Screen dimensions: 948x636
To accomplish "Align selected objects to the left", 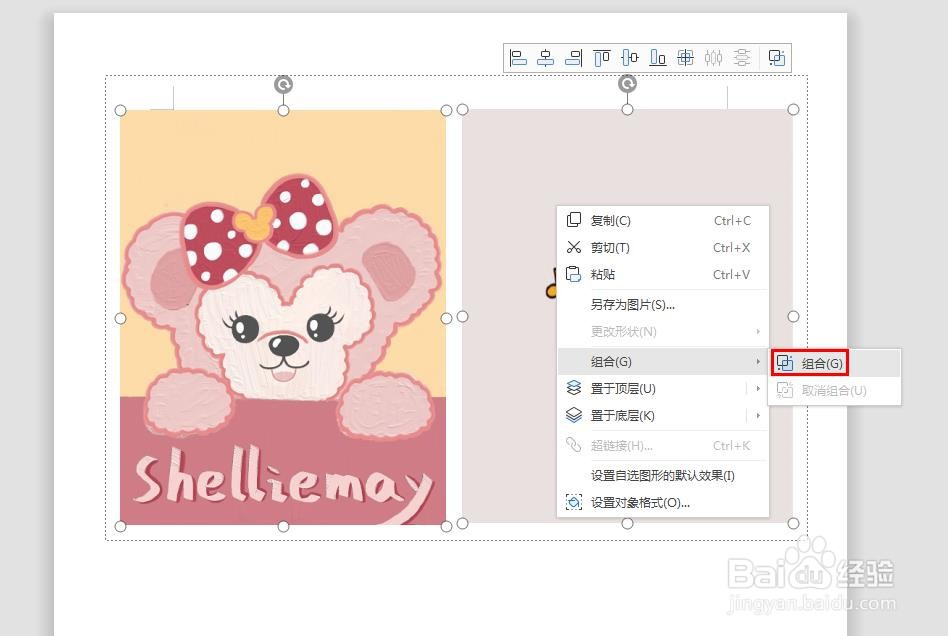I will click(x=518, y=58).
